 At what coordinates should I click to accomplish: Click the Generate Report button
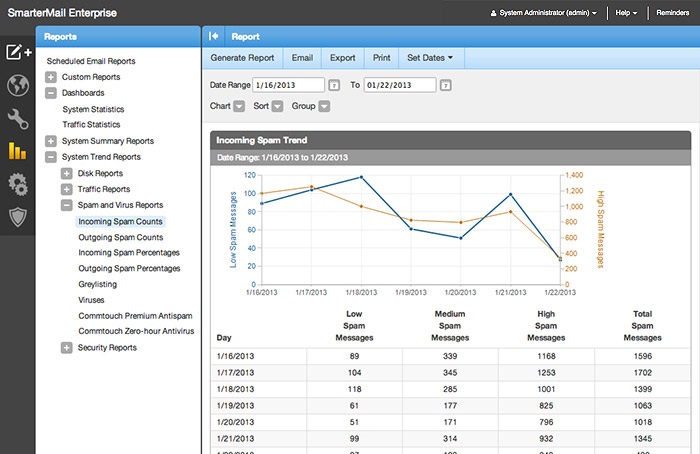(242, 58)
